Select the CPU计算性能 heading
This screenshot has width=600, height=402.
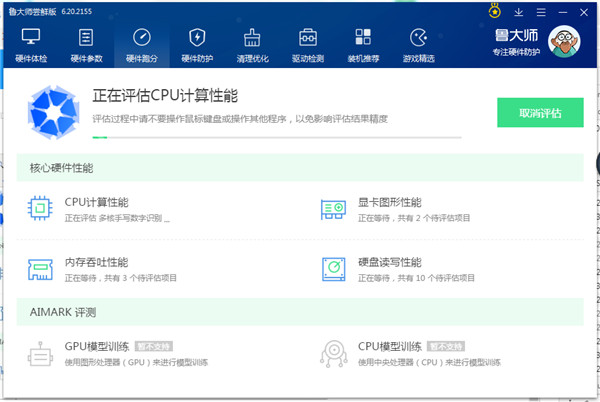coord(96,202)
